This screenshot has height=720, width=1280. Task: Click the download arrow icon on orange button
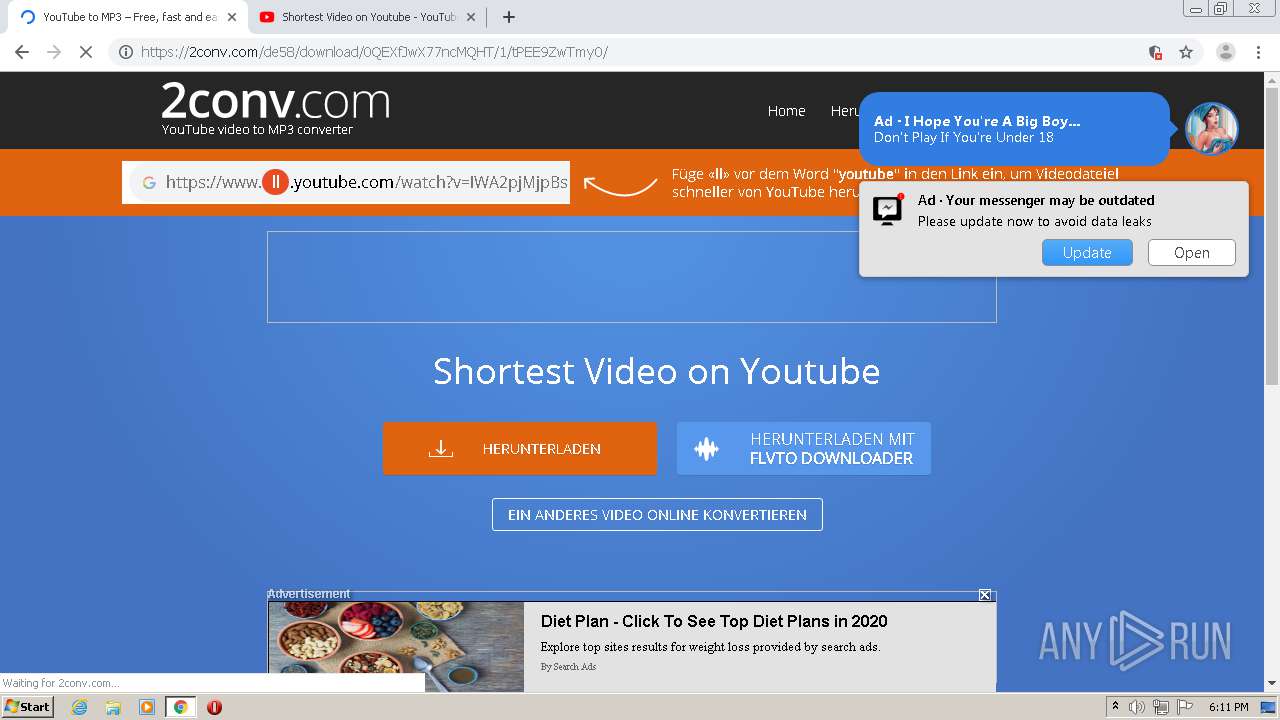441,449
